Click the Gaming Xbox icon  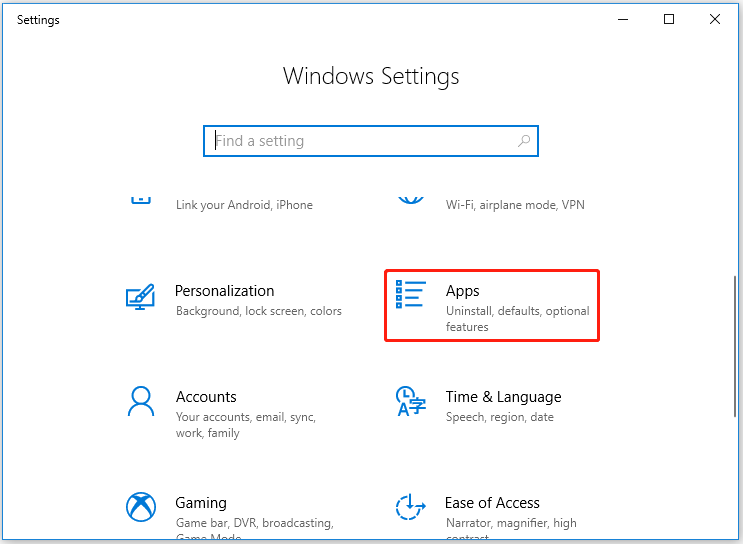141,507
